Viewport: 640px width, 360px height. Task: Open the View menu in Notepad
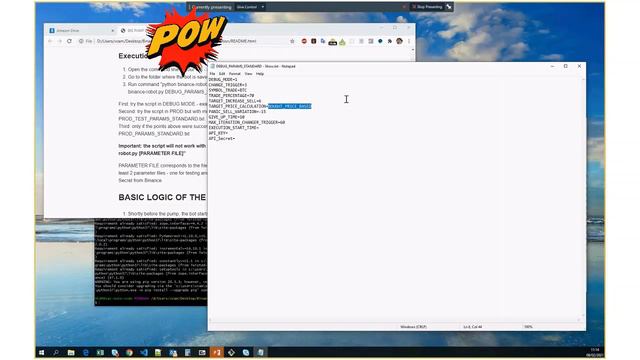point(248,74)
